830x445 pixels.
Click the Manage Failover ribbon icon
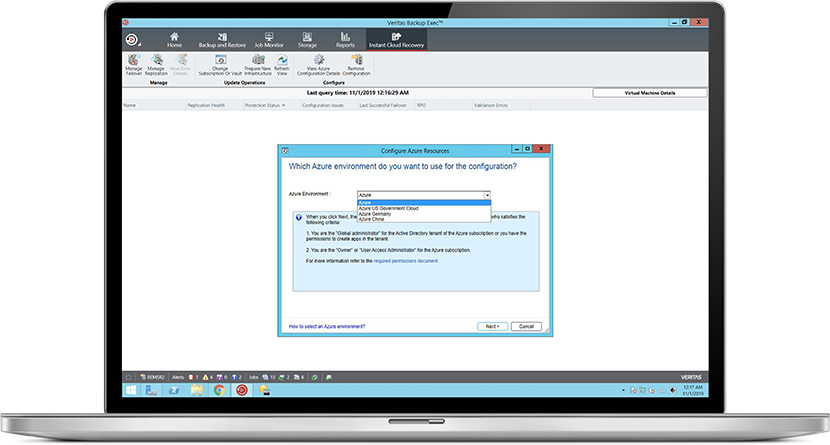tap(133, 65)
